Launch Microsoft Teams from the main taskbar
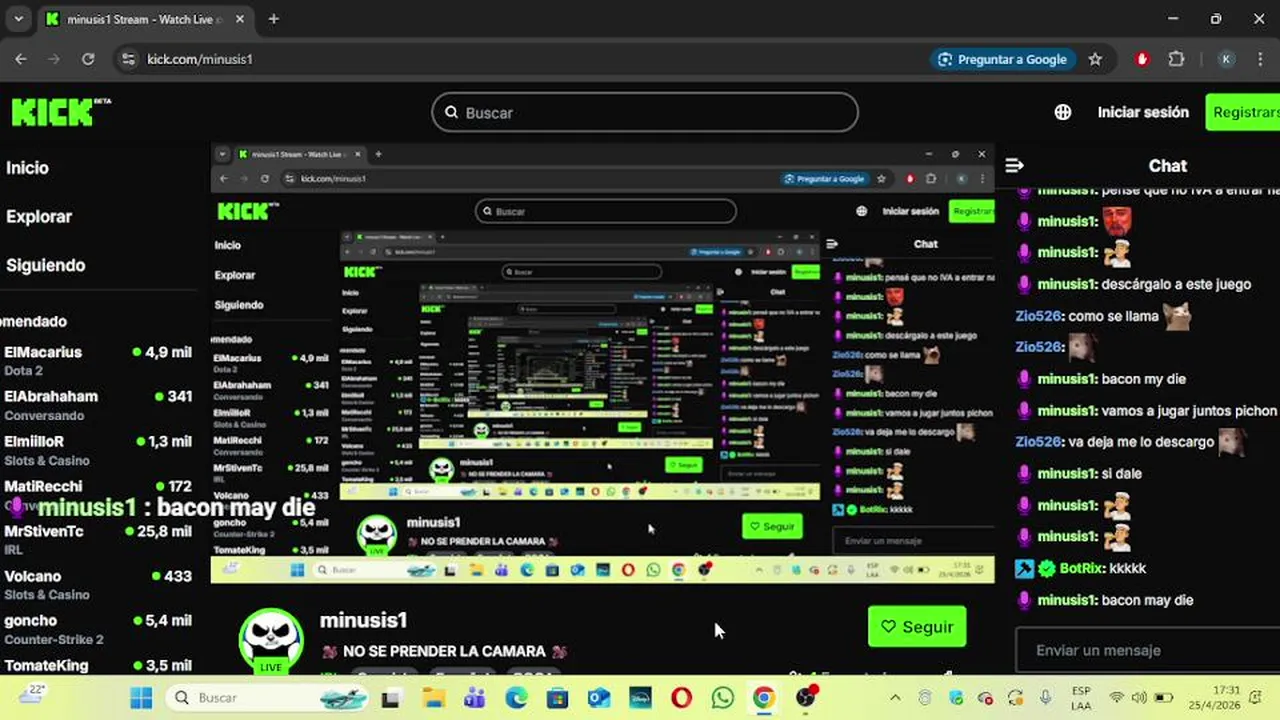The height and width of the screenshot is (720, 1280). point(474,698)
